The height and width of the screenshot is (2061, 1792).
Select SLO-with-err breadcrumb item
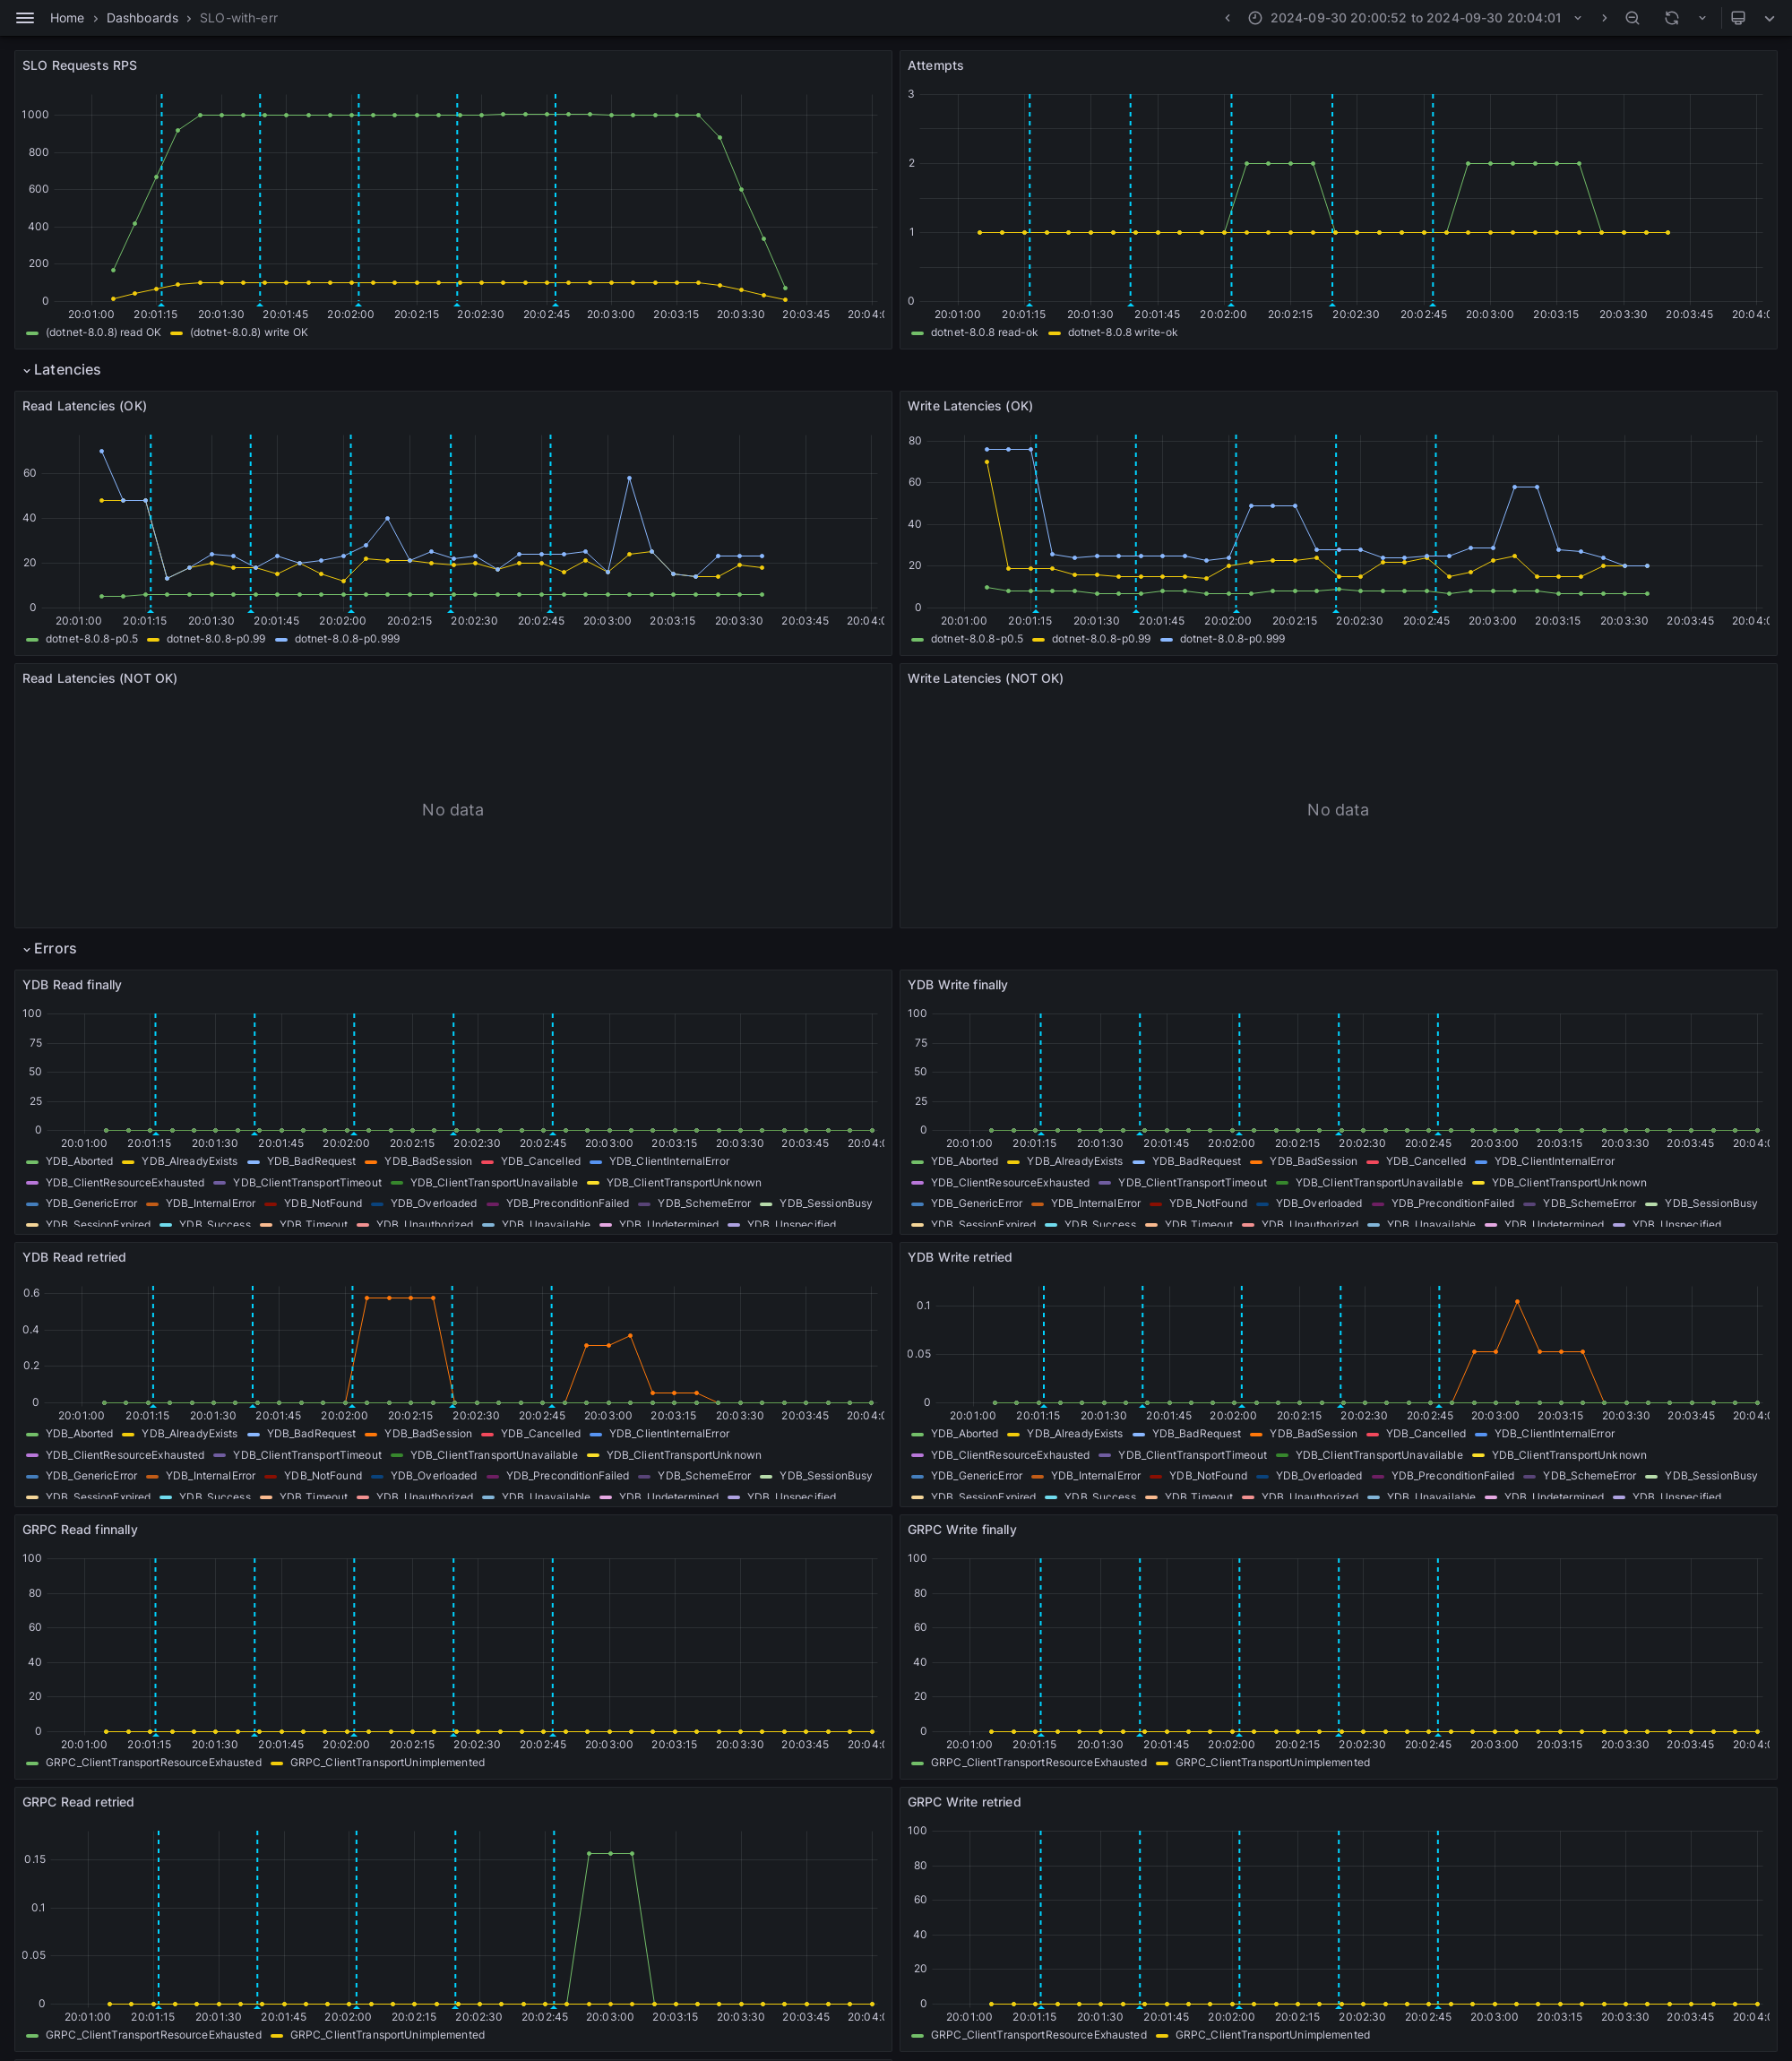(x=238, y=18)
